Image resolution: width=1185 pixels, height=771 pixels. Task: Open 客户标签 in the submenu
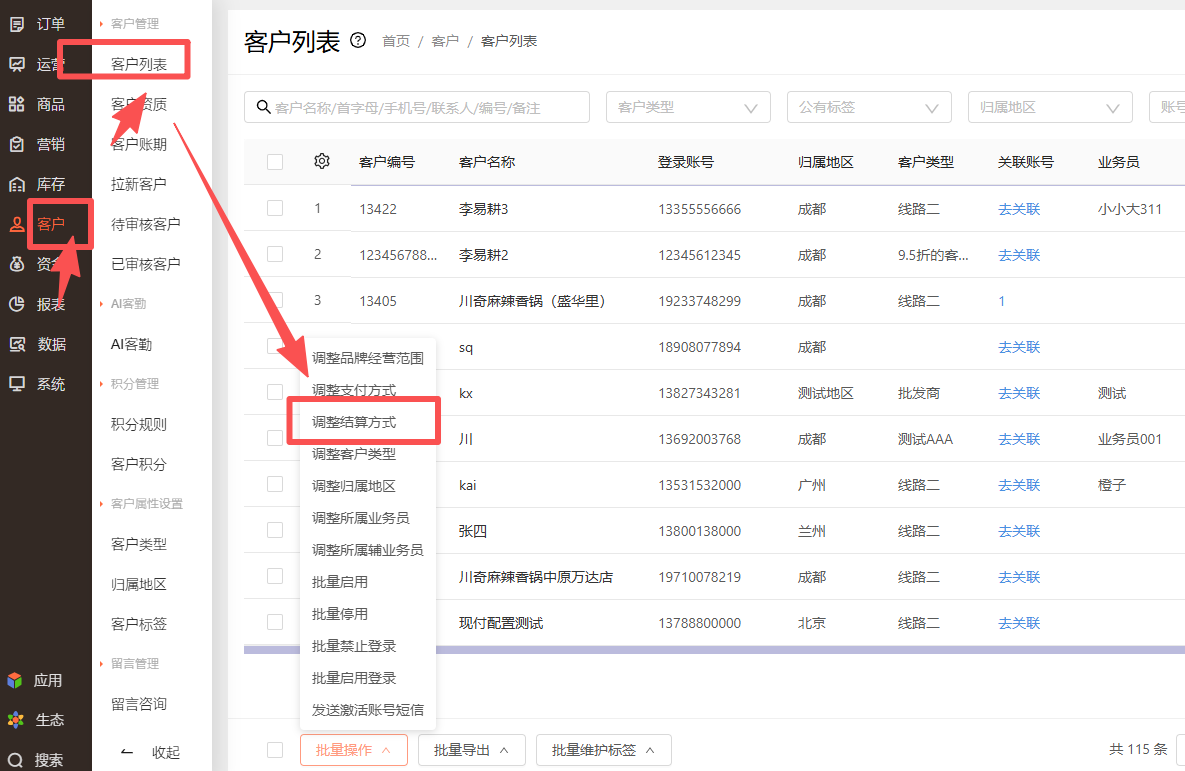pos(138,624)
